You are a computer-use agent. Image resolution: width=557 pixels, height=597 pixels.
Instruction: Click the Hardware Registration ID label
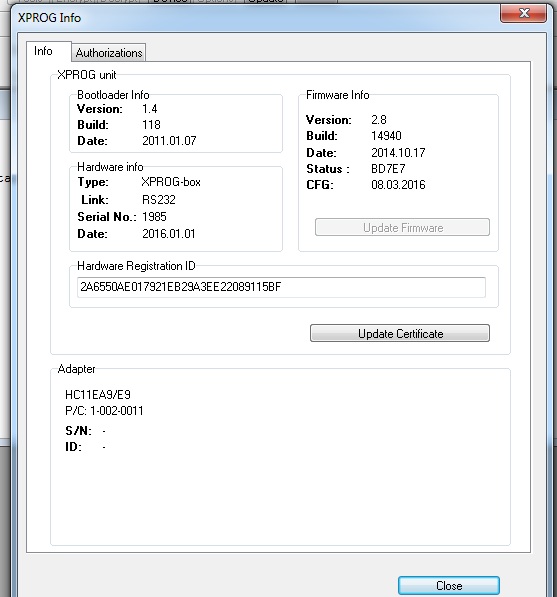pos(136,266)
